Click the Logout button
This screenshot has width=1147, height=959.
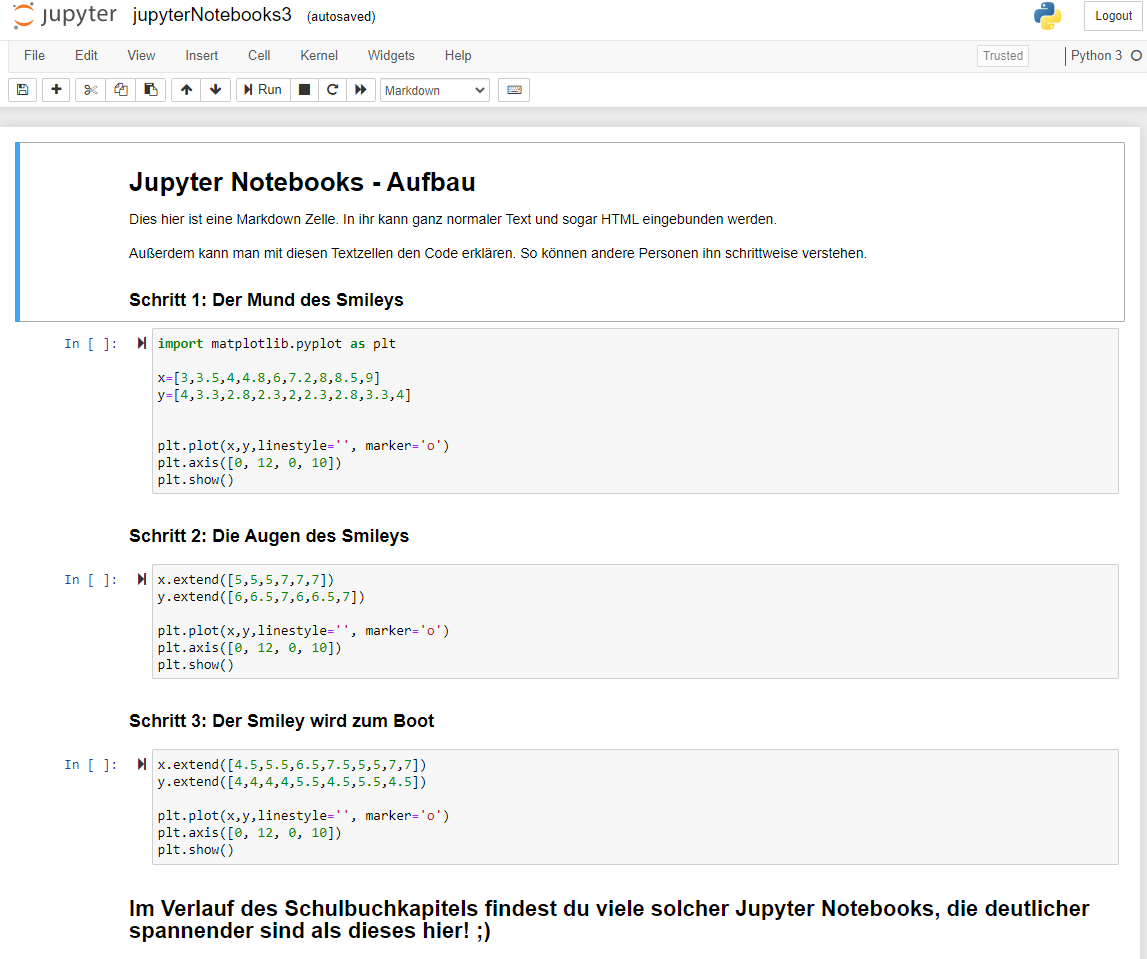[x=1113, y=16]
